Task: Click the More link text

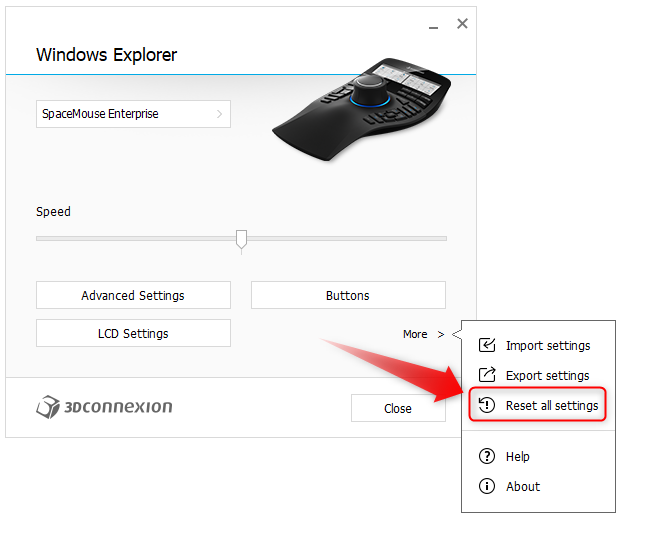Action: pyautogui.click(x=415, y=334)
